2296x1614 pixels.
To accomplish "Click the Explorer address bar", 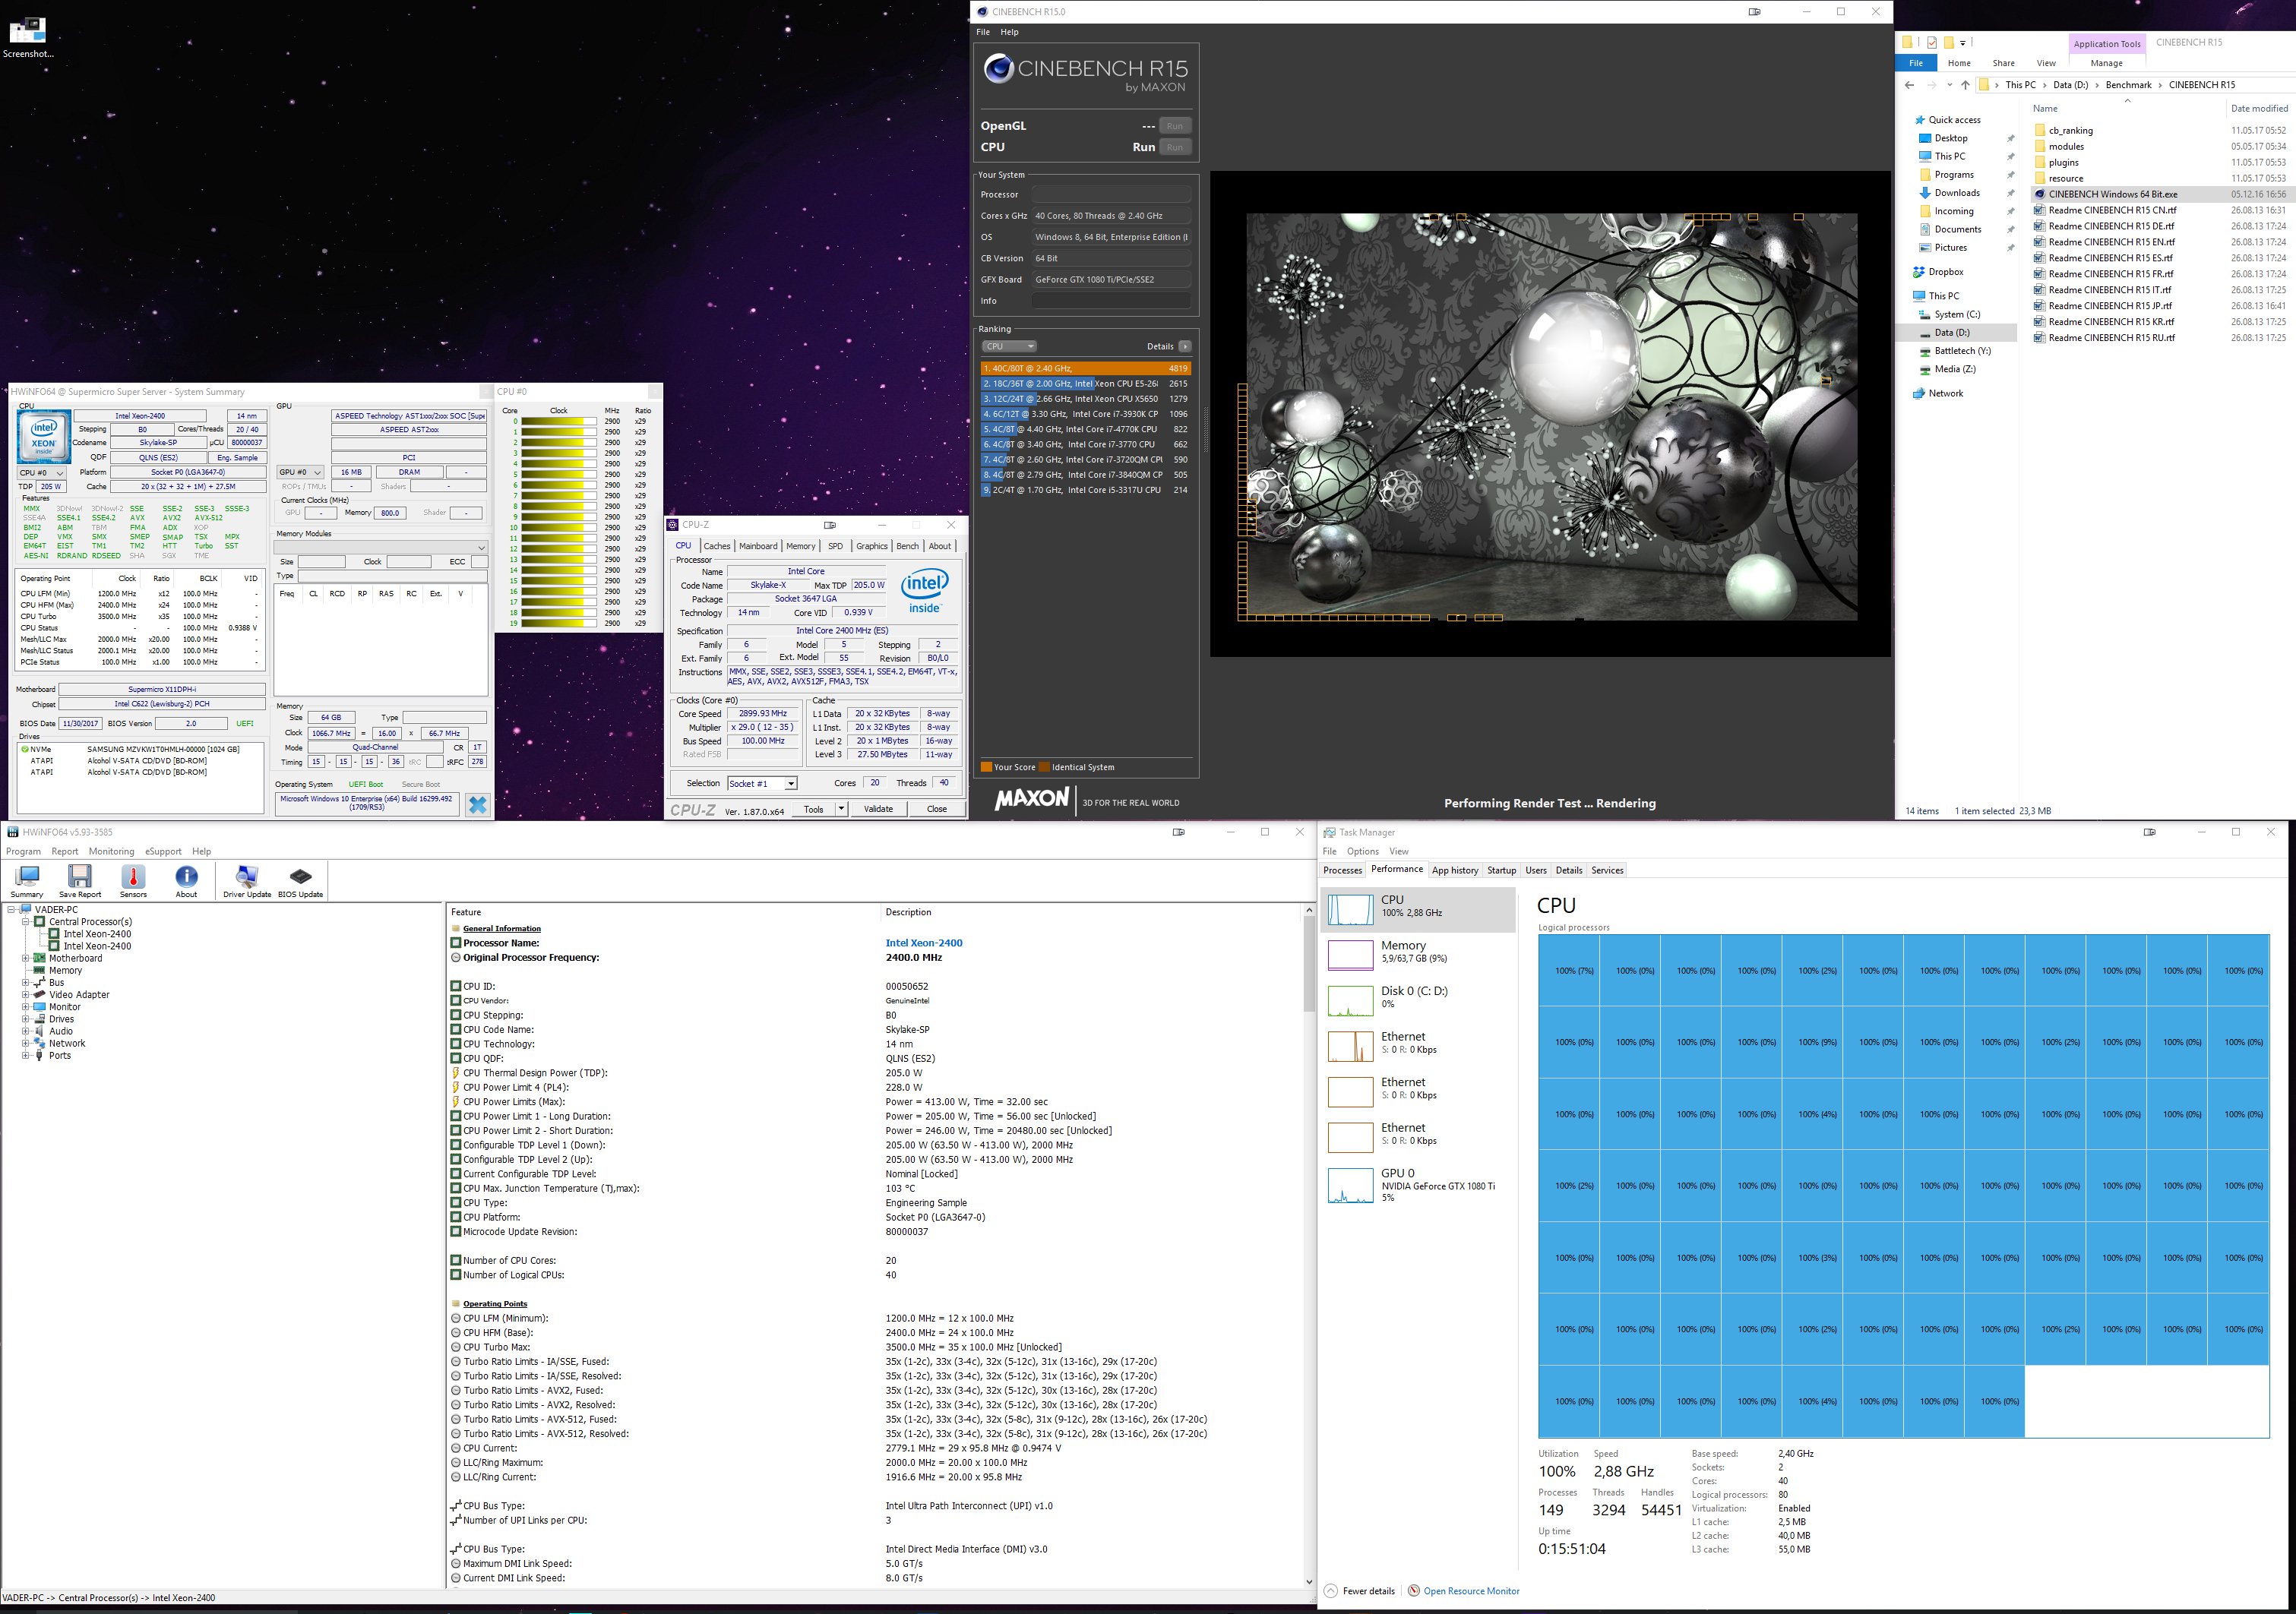I will tap(2135, 85).
